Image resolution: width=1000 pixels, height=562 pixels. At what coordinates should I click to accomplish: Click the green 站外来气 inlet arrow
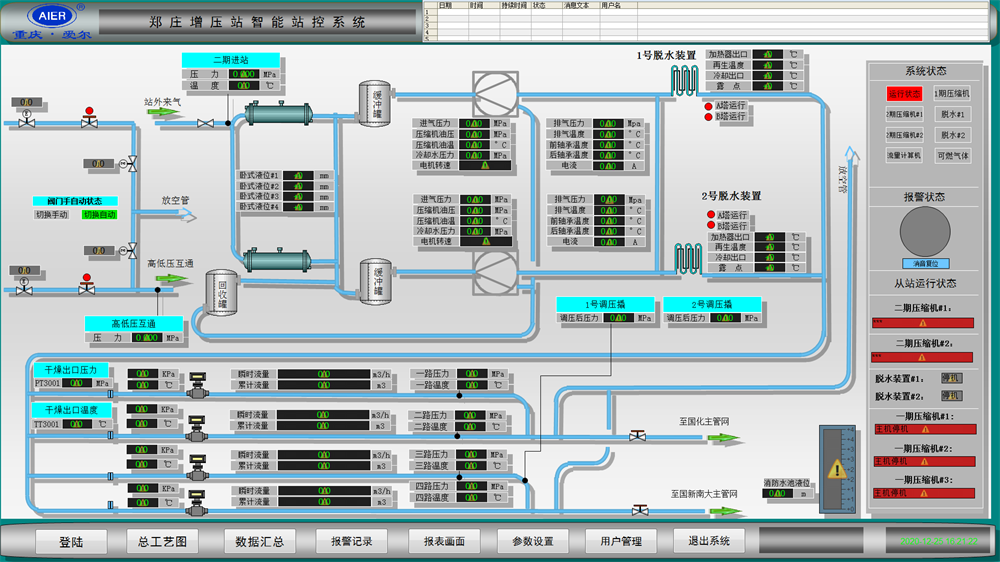pos(164,112)
